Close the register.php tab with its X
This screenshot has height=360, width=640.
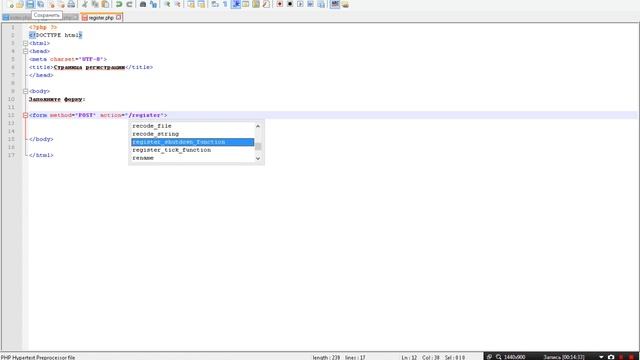[x=118, y=18]
